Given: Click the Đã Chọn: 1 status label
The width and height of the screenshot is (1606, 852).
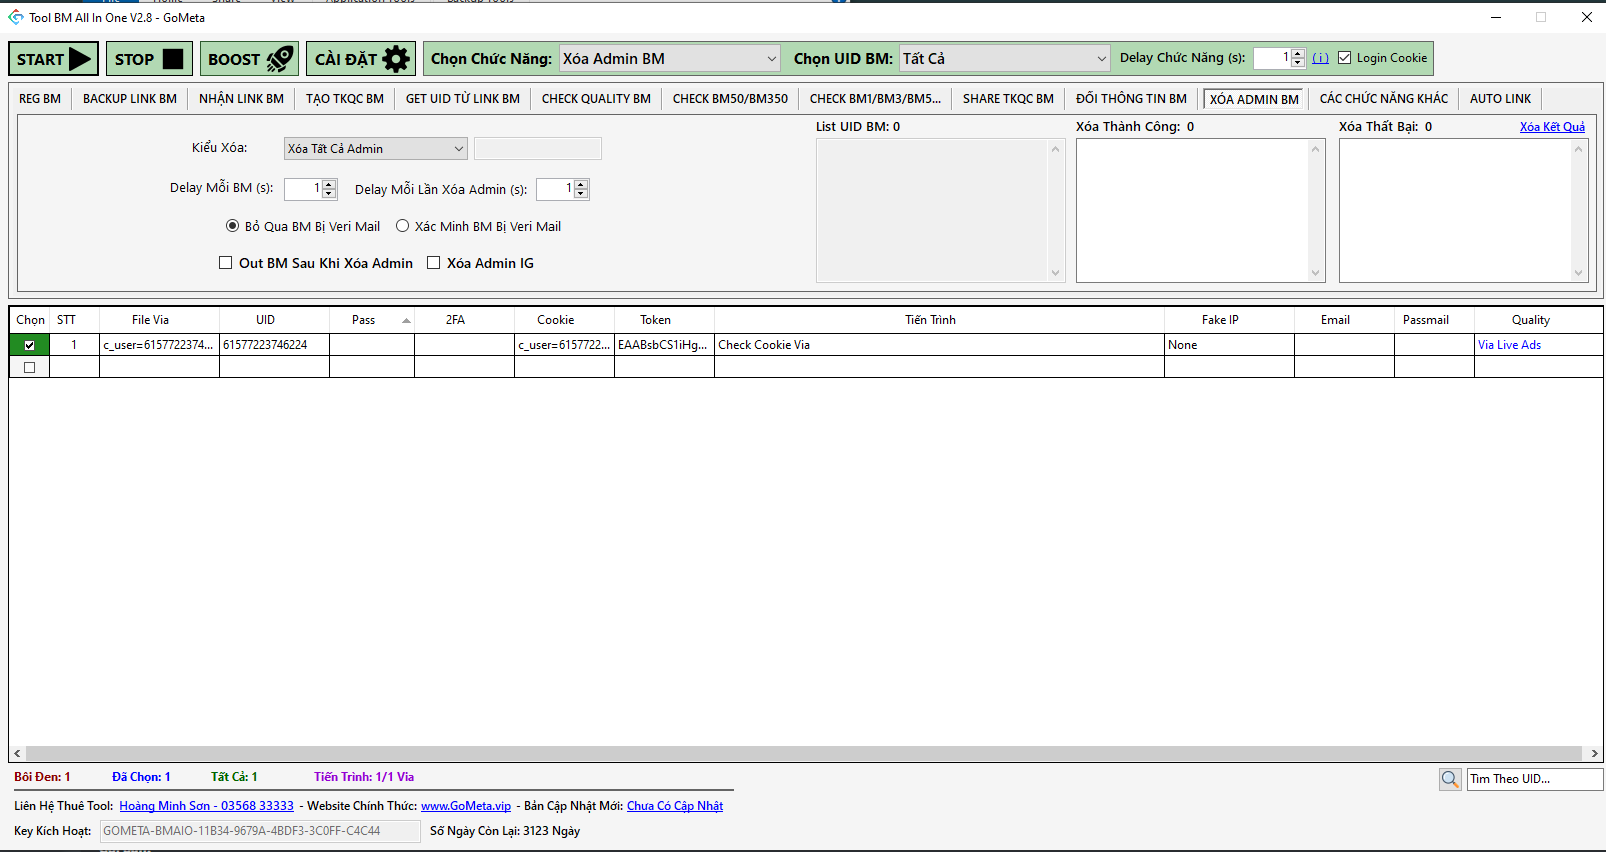Looking at the screenshot, I should pos(141,777).
